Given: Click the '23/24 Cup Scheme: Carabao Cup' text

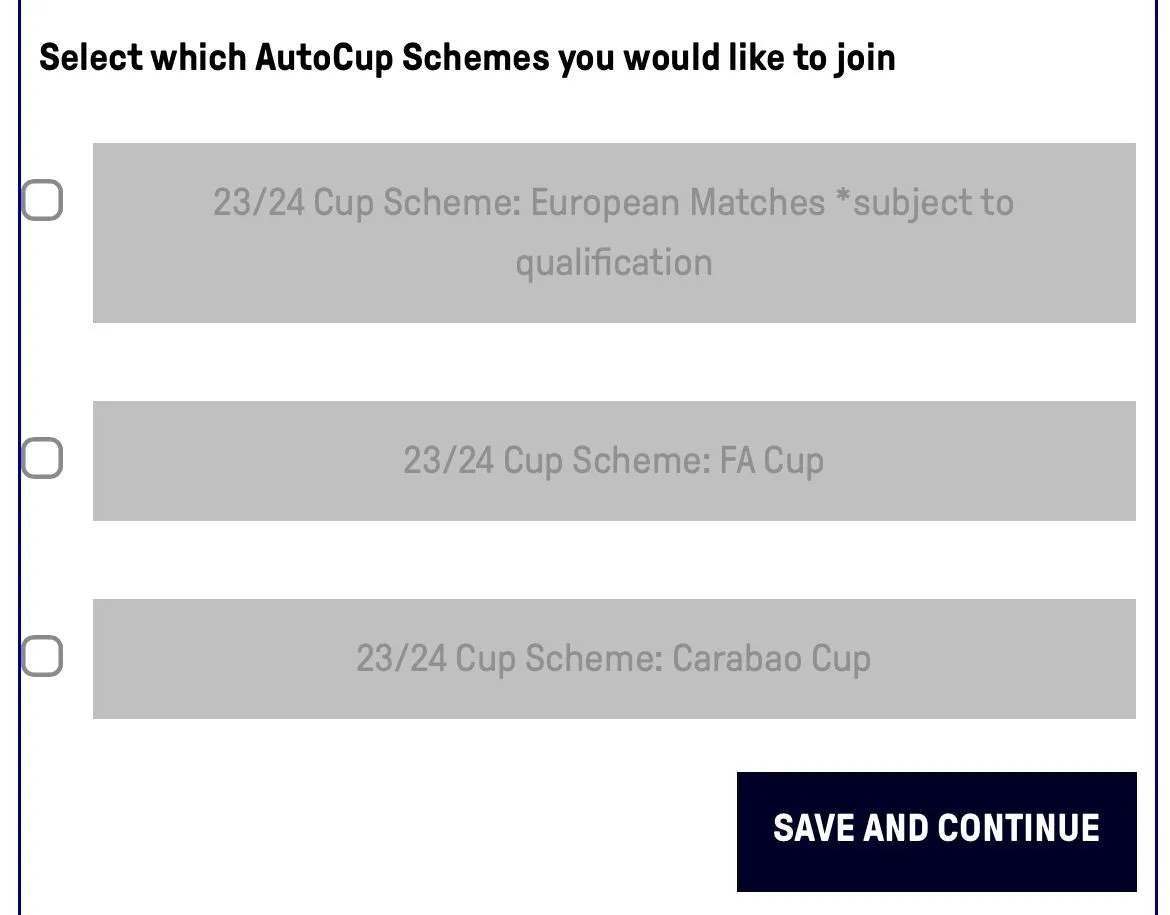Looking at the screenshot, I should (x=614, y=659).
